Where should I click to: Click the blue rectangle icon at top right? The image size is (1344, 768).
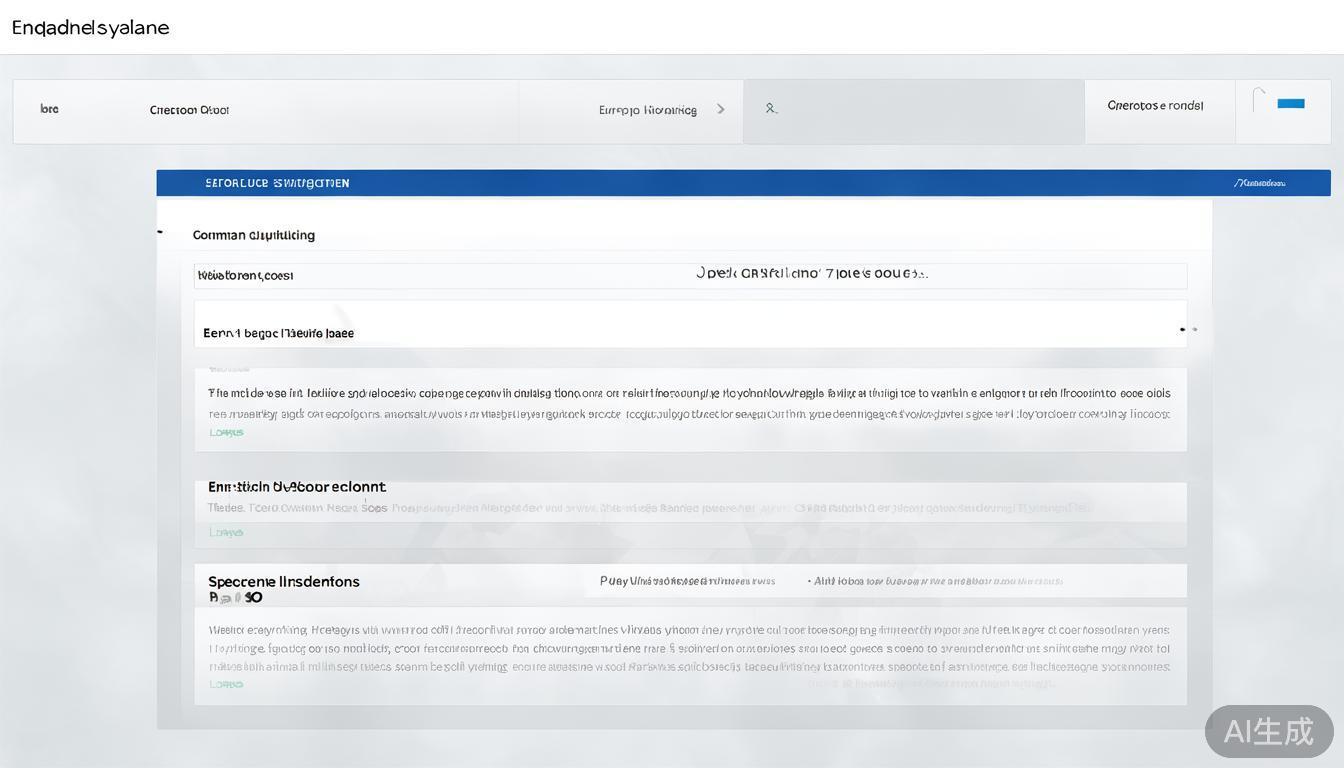click(x=1291, y=103)
